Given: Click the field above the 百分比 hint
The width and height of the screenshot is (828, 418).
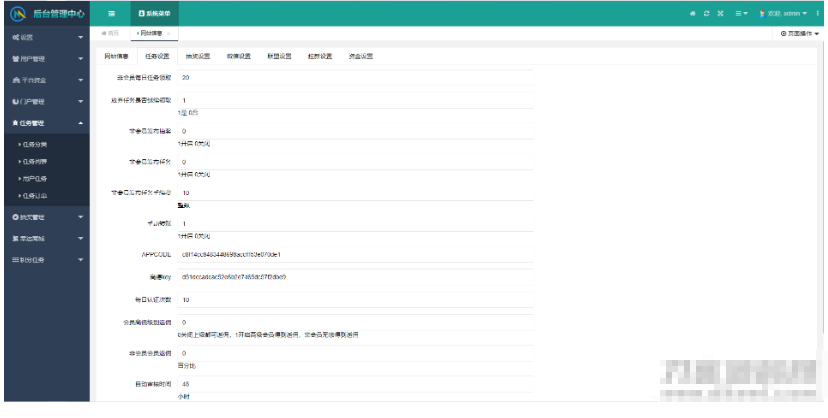Looking at the screenshot, I should tap(355, 353).
